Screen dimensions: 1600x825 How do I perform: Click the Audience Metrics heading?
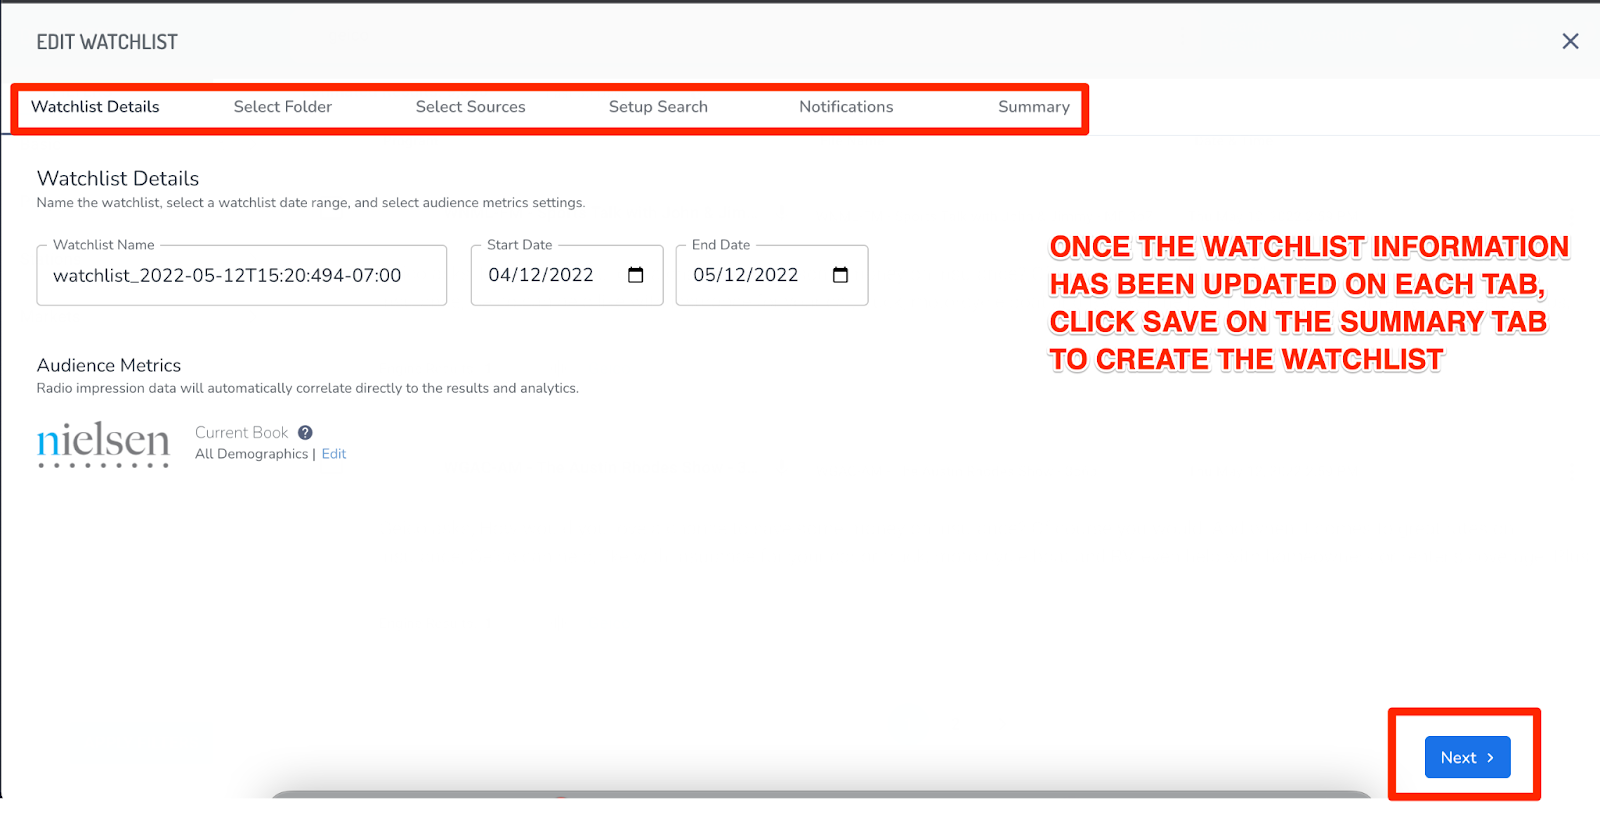pos(109,365)
